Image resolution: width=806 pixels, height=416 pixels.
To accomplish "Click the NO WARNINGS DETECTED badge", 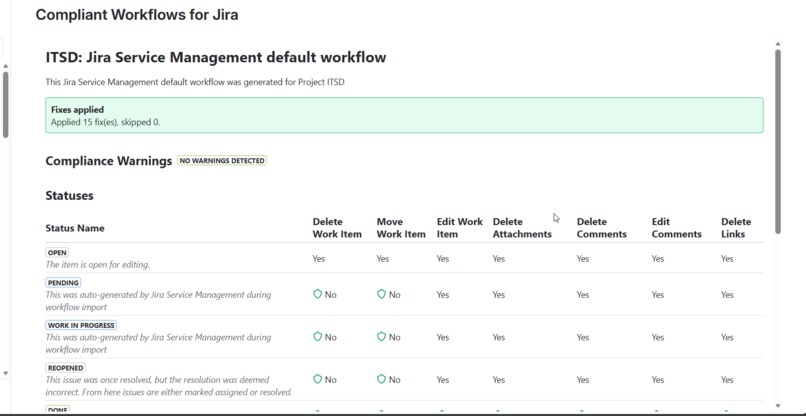I will (222, 161).
